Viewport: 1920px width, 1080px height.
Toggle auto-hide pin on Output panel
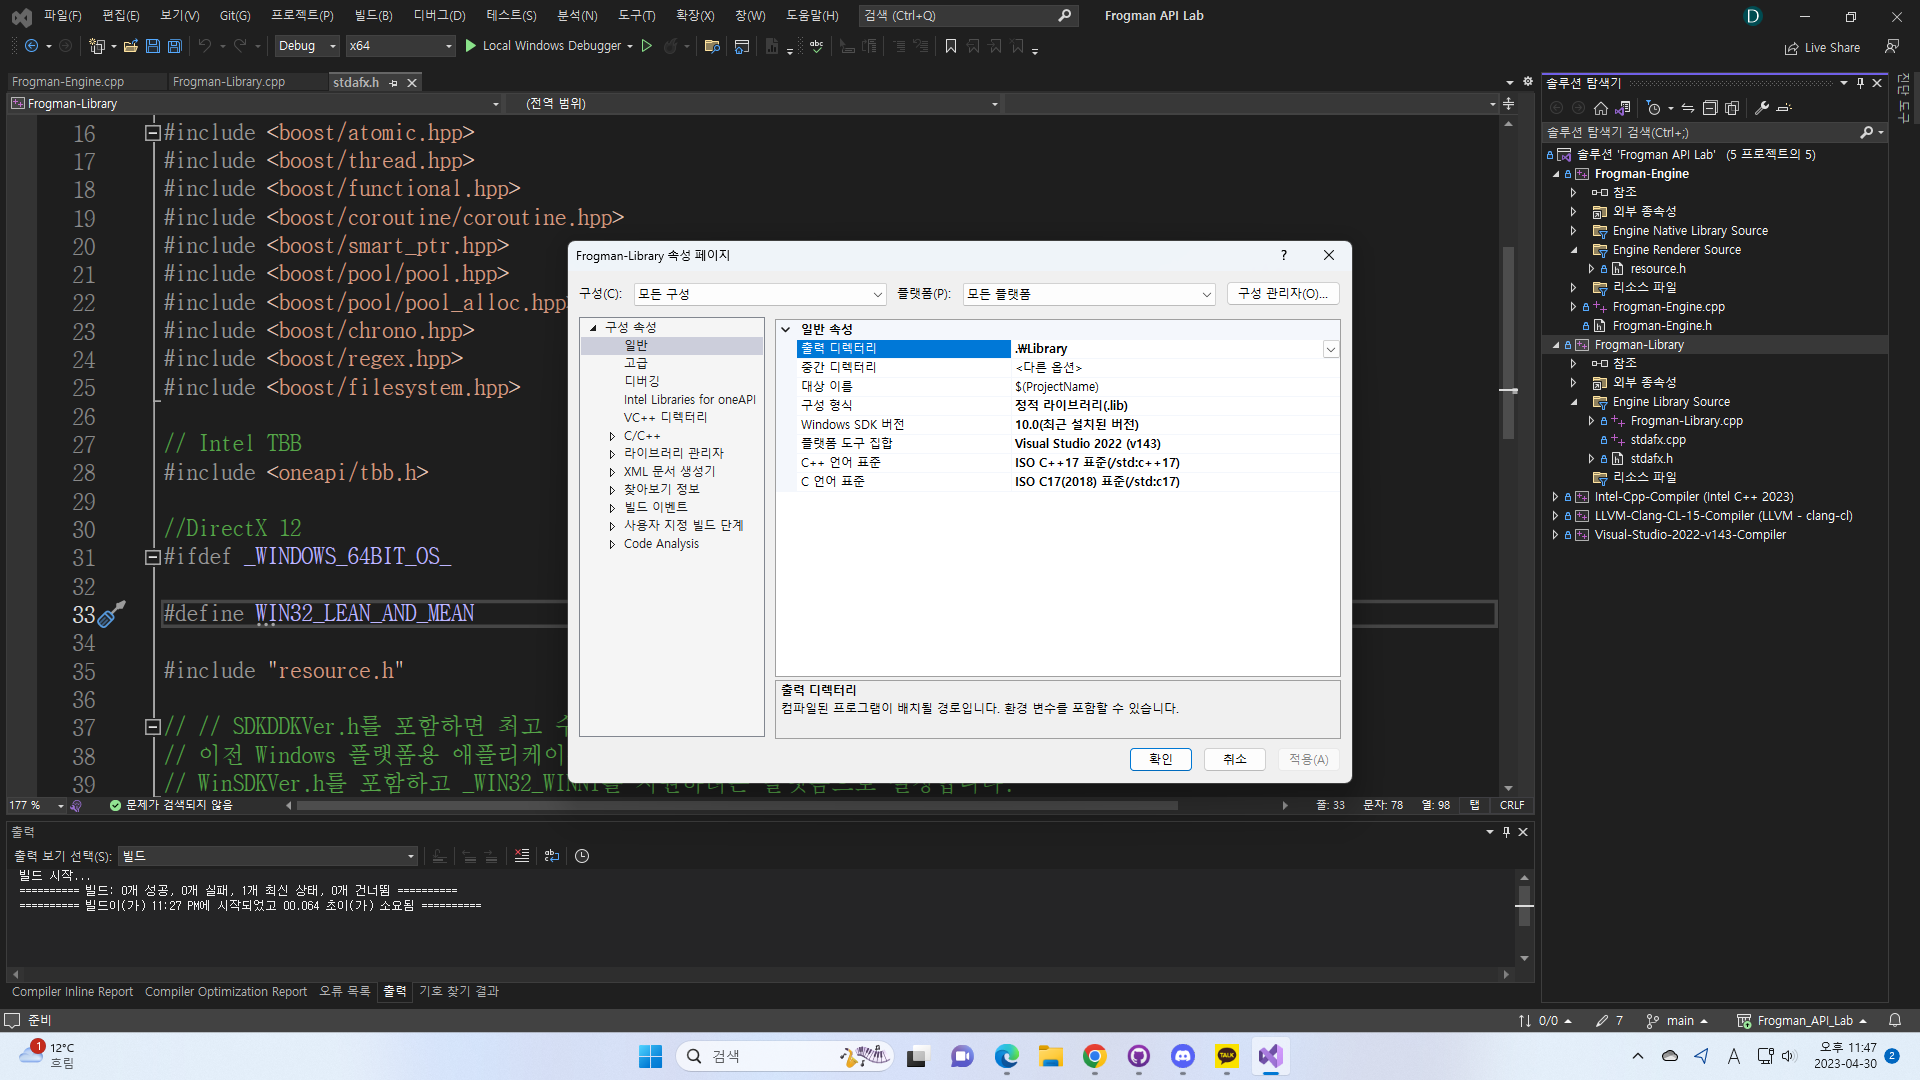click(x=1506, y=832)
